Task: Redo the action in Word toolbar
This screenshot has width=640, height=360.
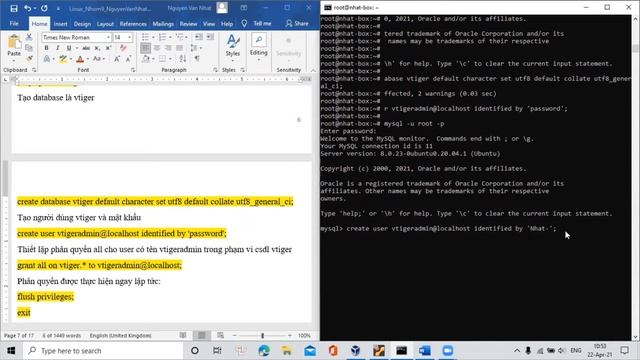Action: coord(44,8)
